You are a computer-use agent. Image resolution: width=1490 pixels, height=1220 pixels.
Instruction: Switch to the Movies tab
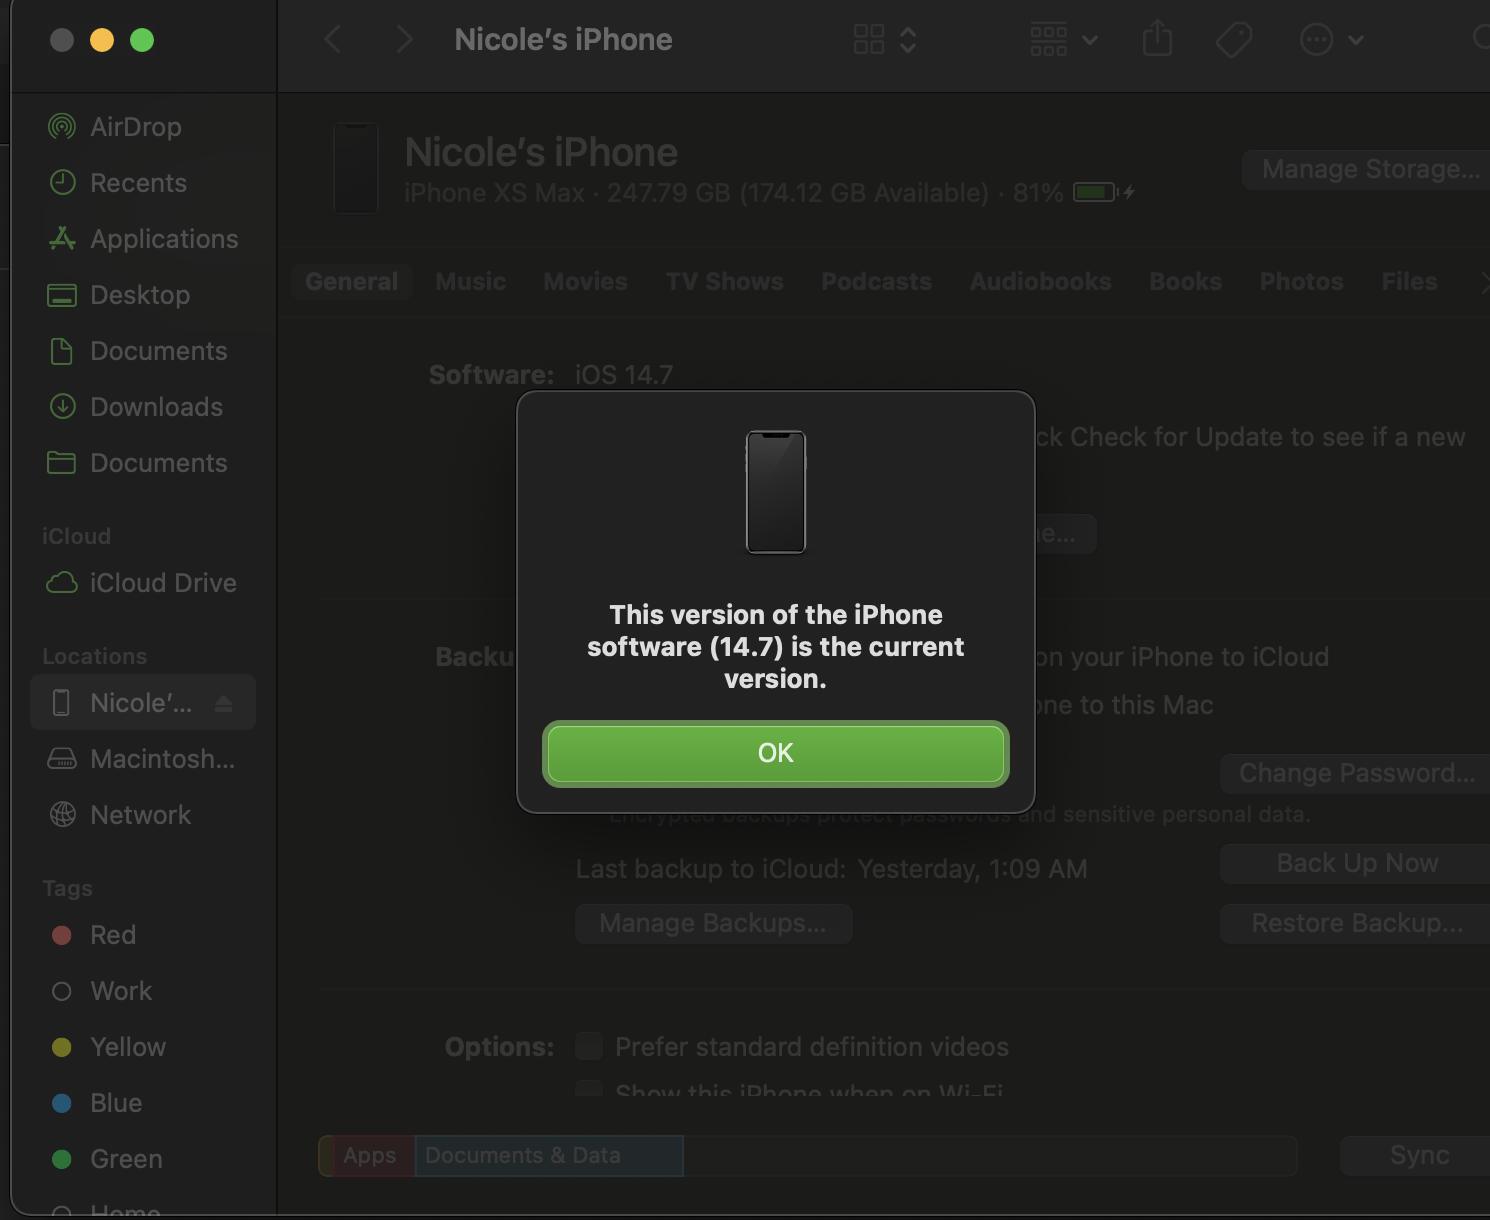[586, 282]
